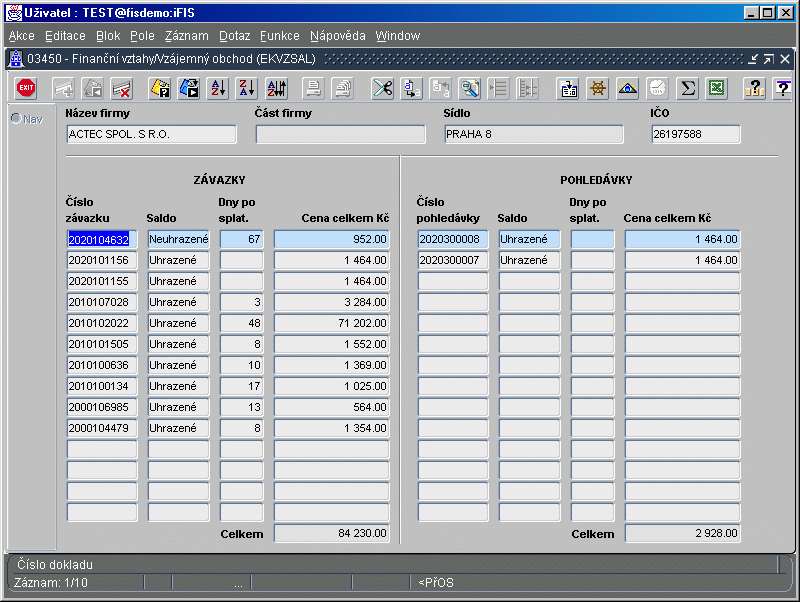Select pohledávka number 2020300007
Image resolution: width=800 pixels, height=602 pixels.
pyautogui.click(x=453, y=260)
